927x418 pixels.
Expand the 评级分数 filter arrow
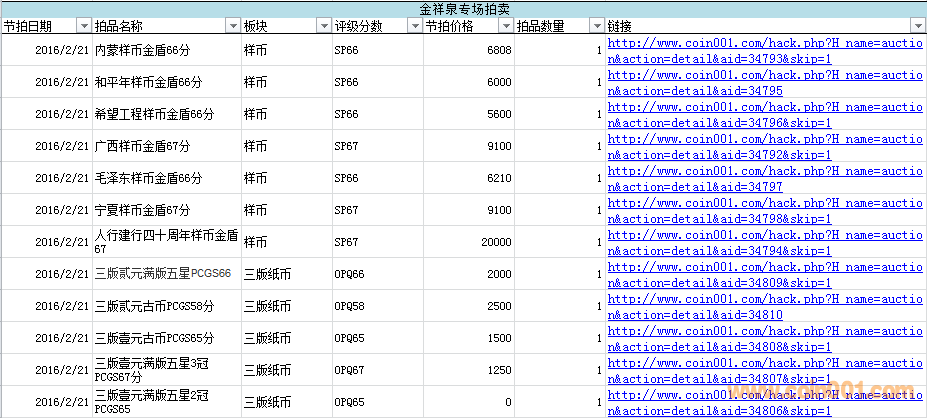pos(414,26)
